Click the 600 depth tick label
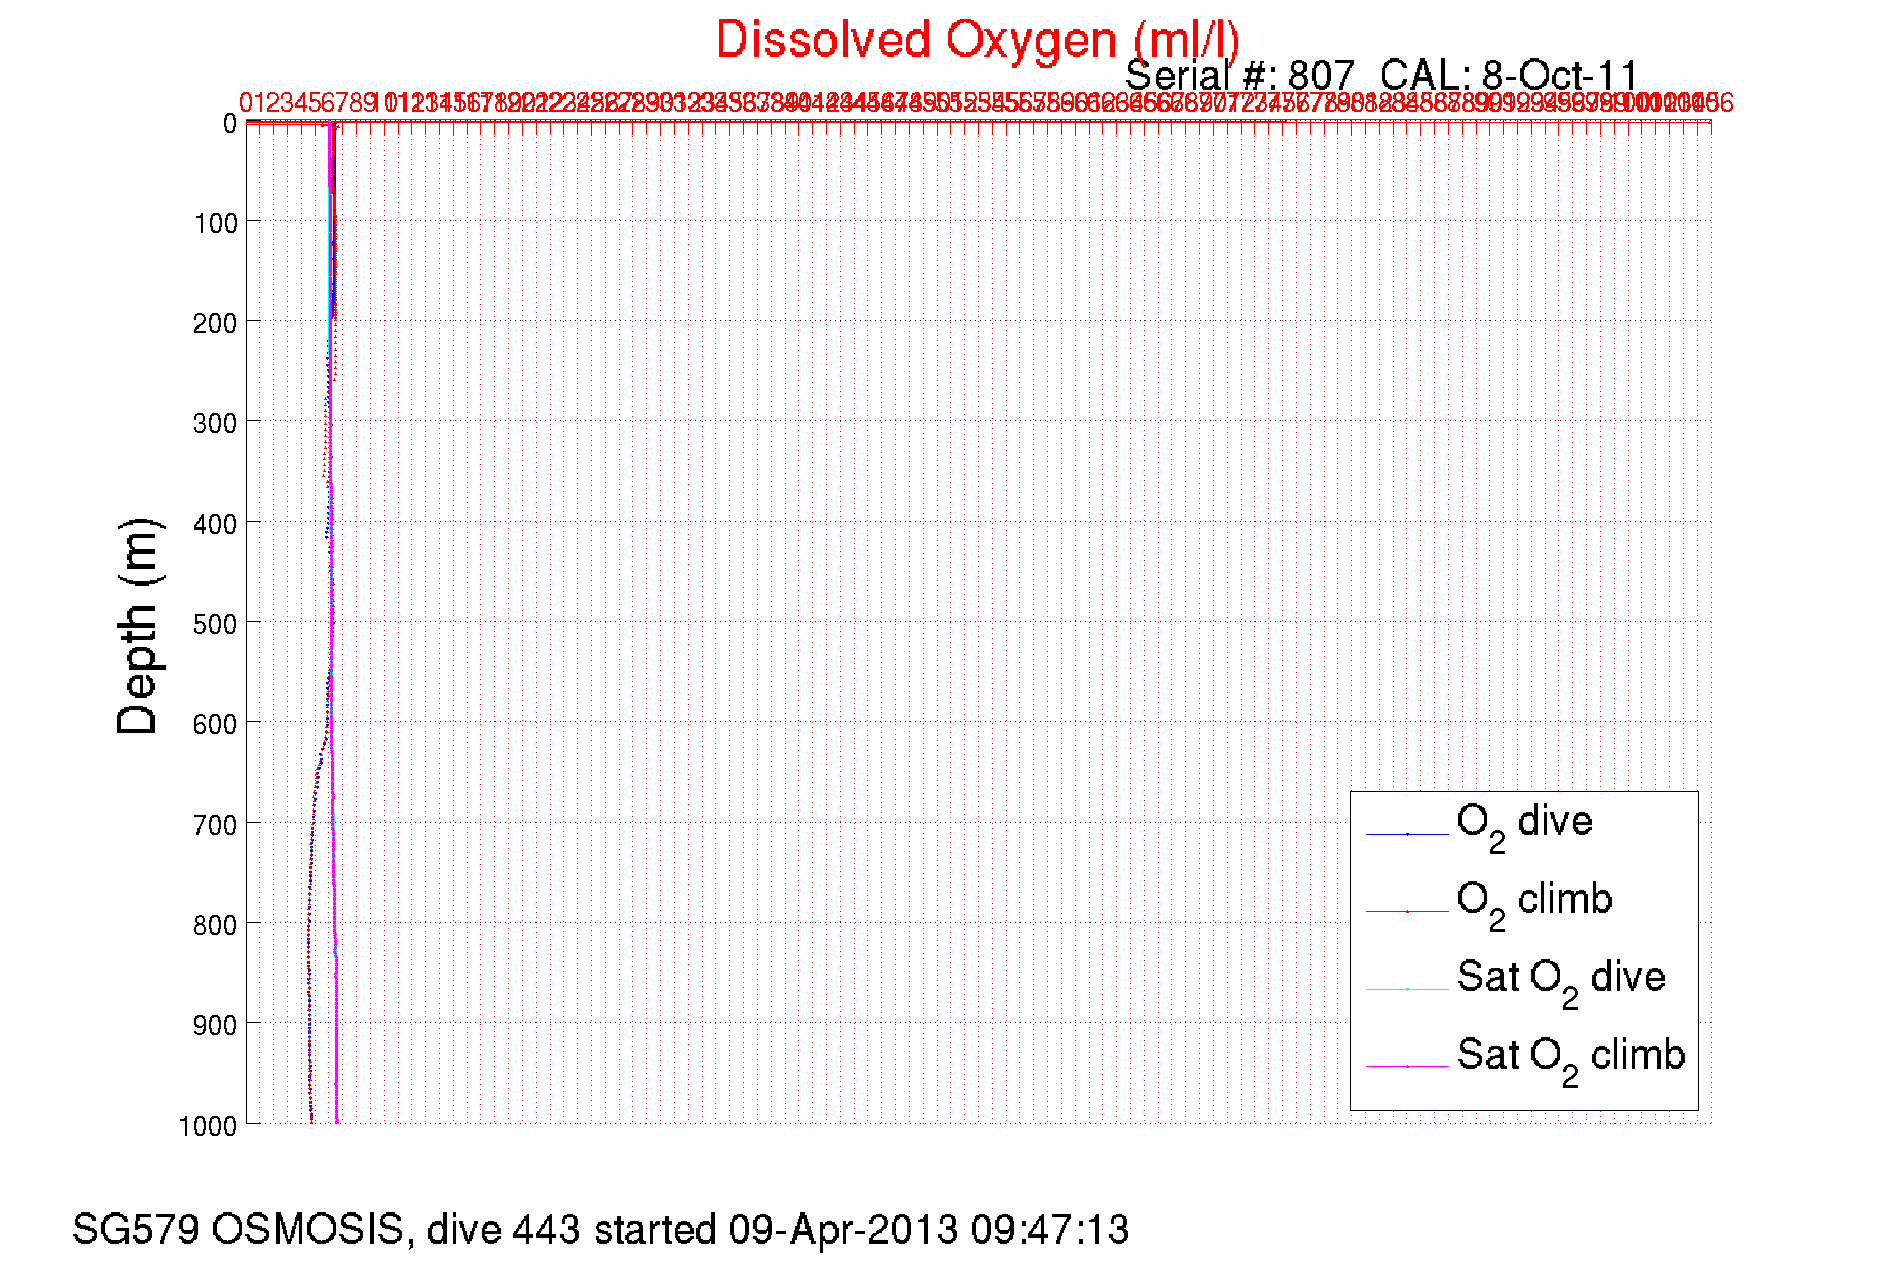1891x1262 pixels. (x=216, y=724)
